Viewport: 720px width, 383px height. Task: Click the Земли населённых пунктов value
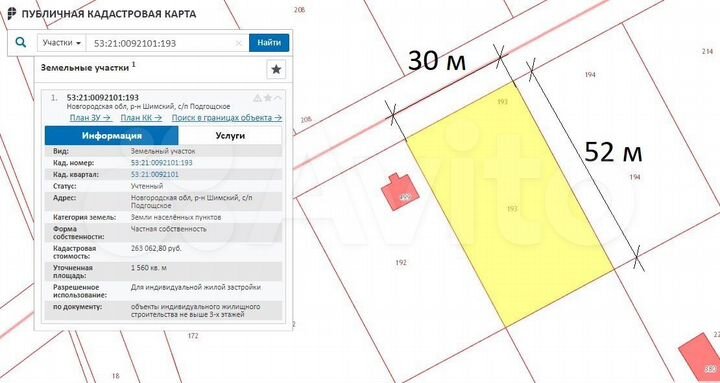(176, 217)
